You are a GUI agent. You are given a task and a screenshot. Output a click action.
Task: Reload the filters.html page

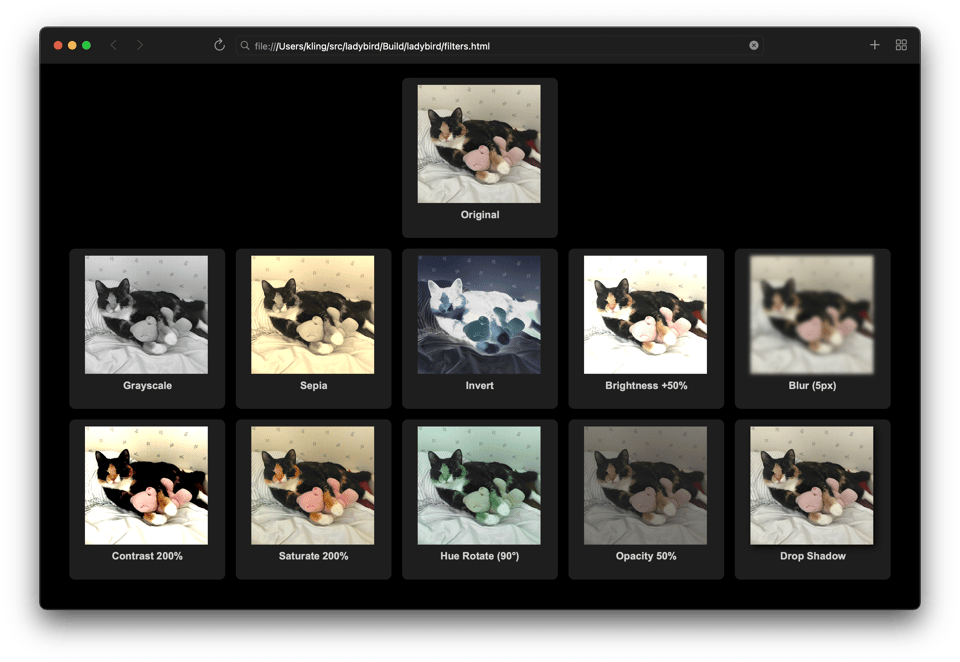[219, 45]
